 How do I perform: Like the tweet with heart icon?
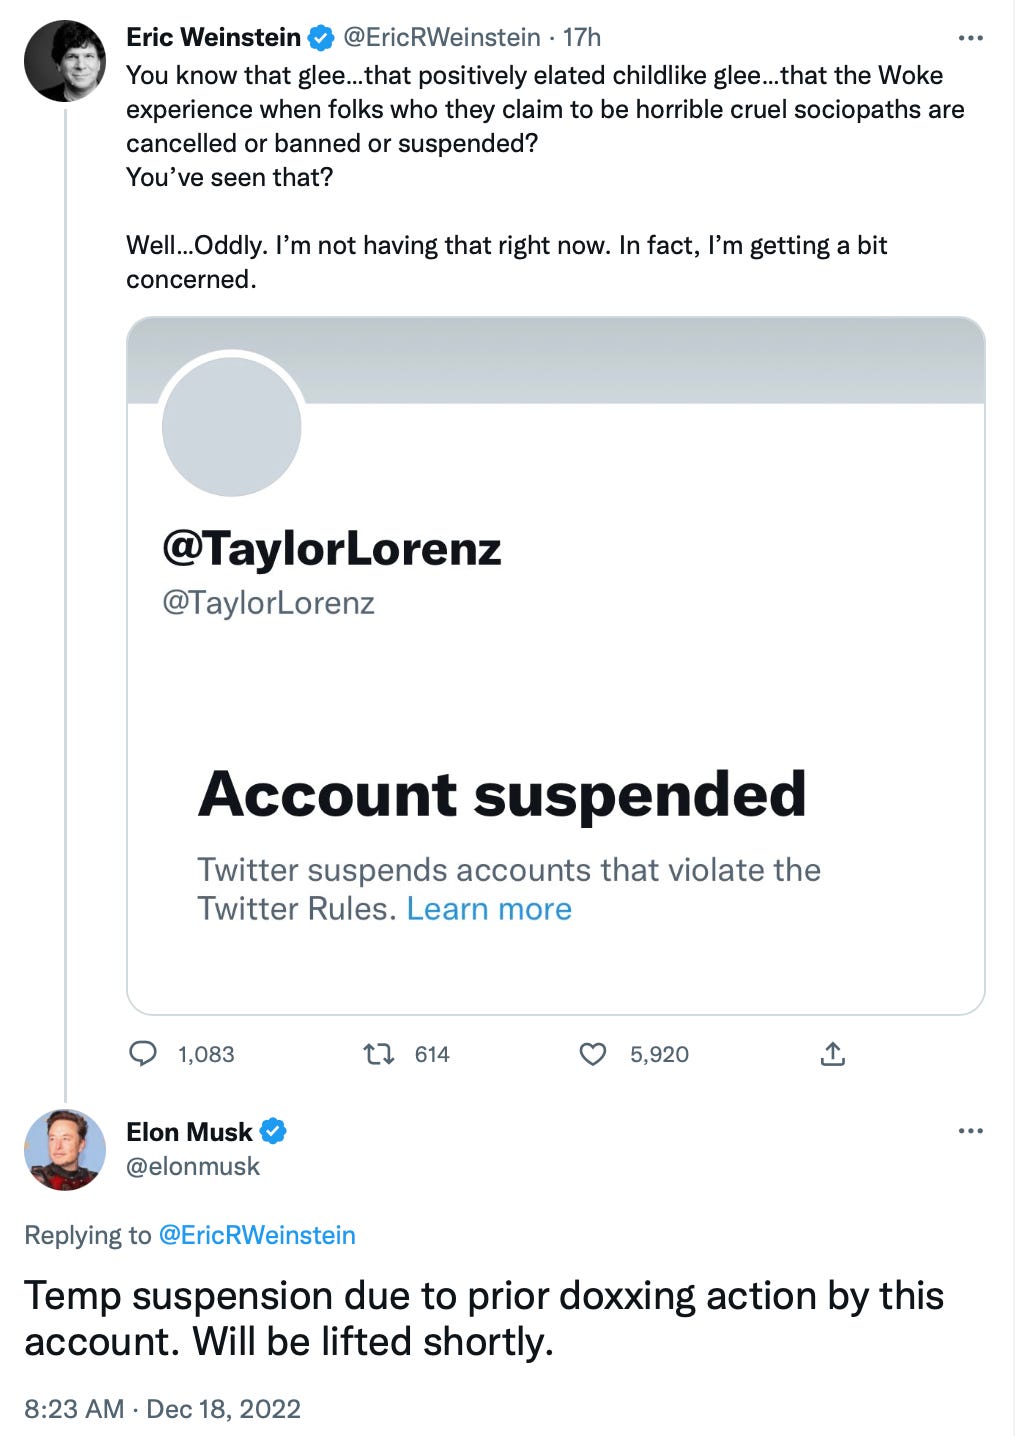[x=593, y=1053]
